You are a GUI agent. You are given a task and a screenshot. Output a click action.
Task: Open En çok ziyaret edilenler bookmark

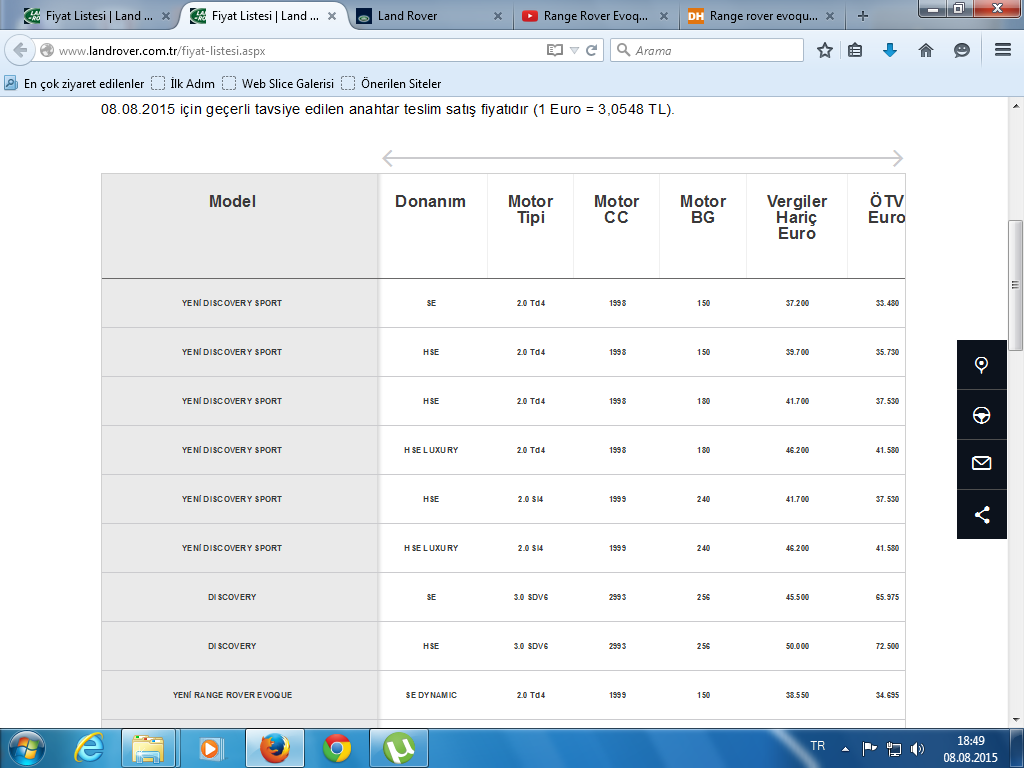point(74,84)
